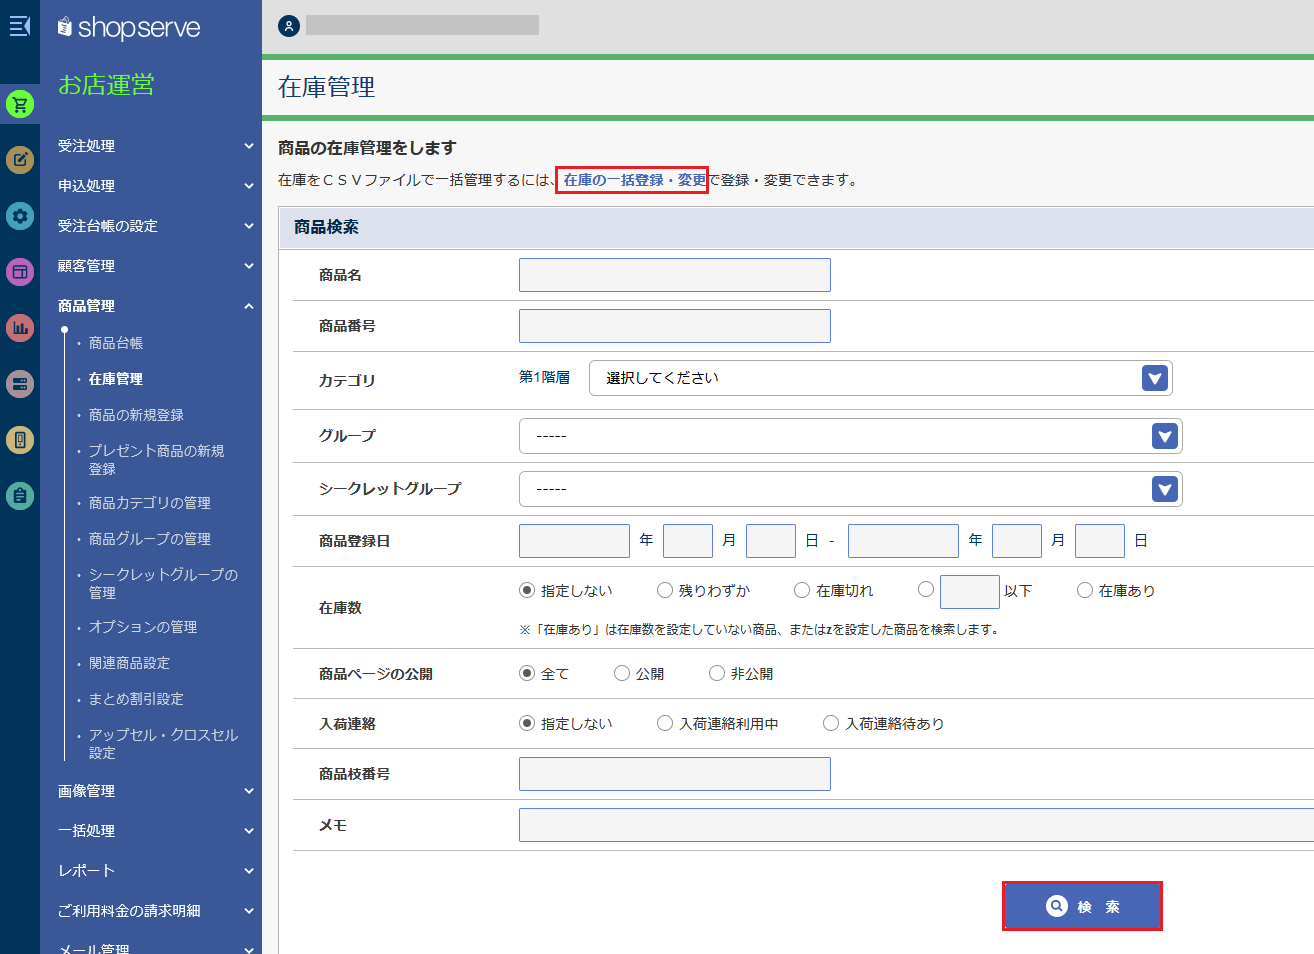Screen dimensions: 1314x954
Task: Focus the 商品名 input field
Action: (x=675, y=275)
